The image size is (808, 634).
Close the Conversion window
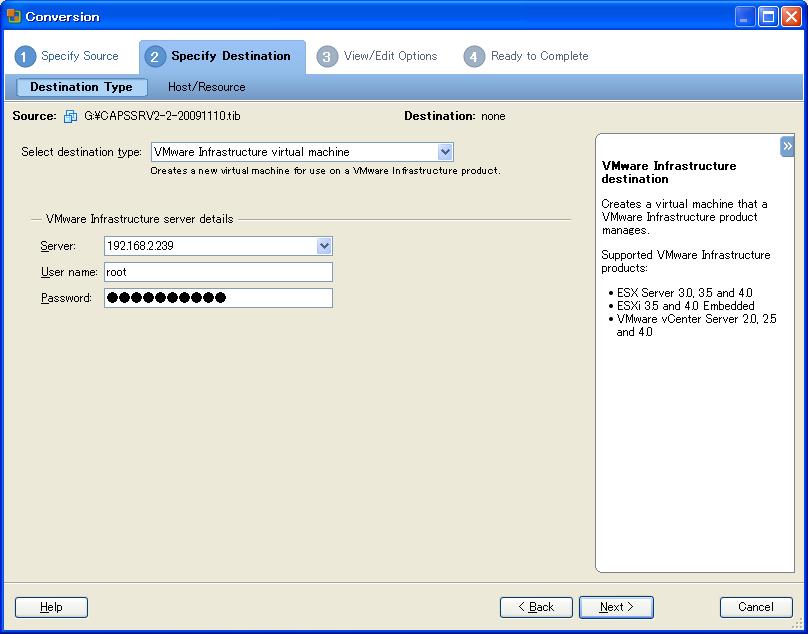[x=791, y=16]
